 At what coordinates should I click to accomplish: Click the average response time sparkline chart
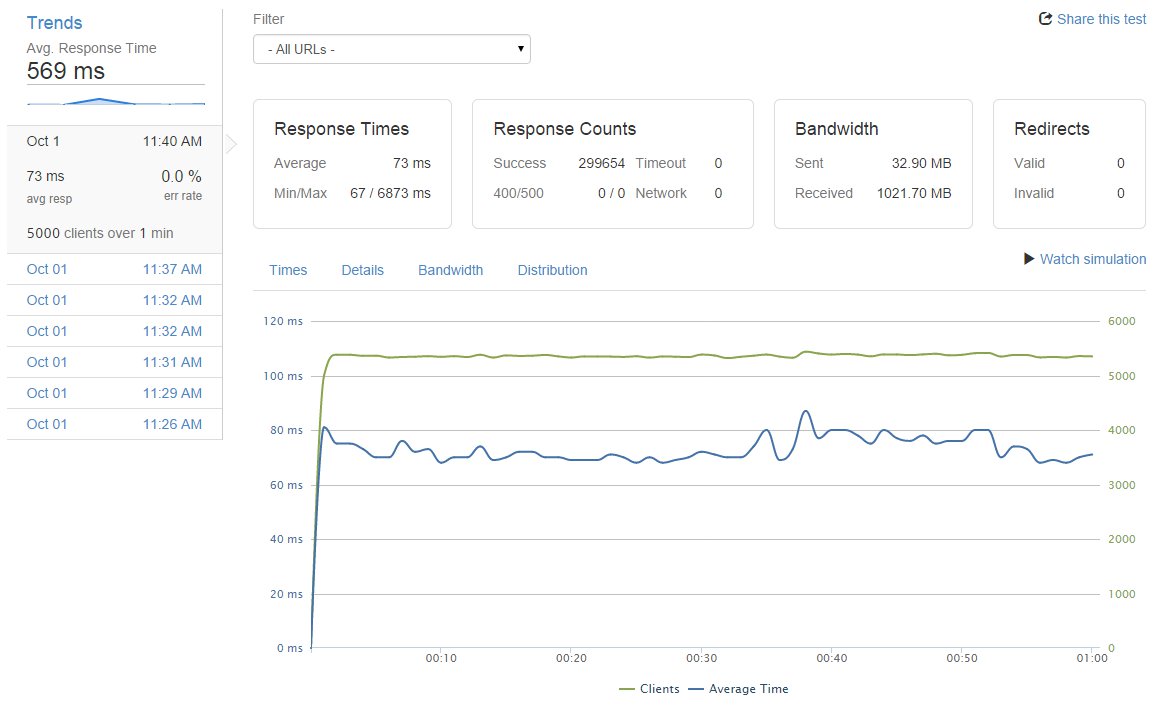[x=115, y=101]
